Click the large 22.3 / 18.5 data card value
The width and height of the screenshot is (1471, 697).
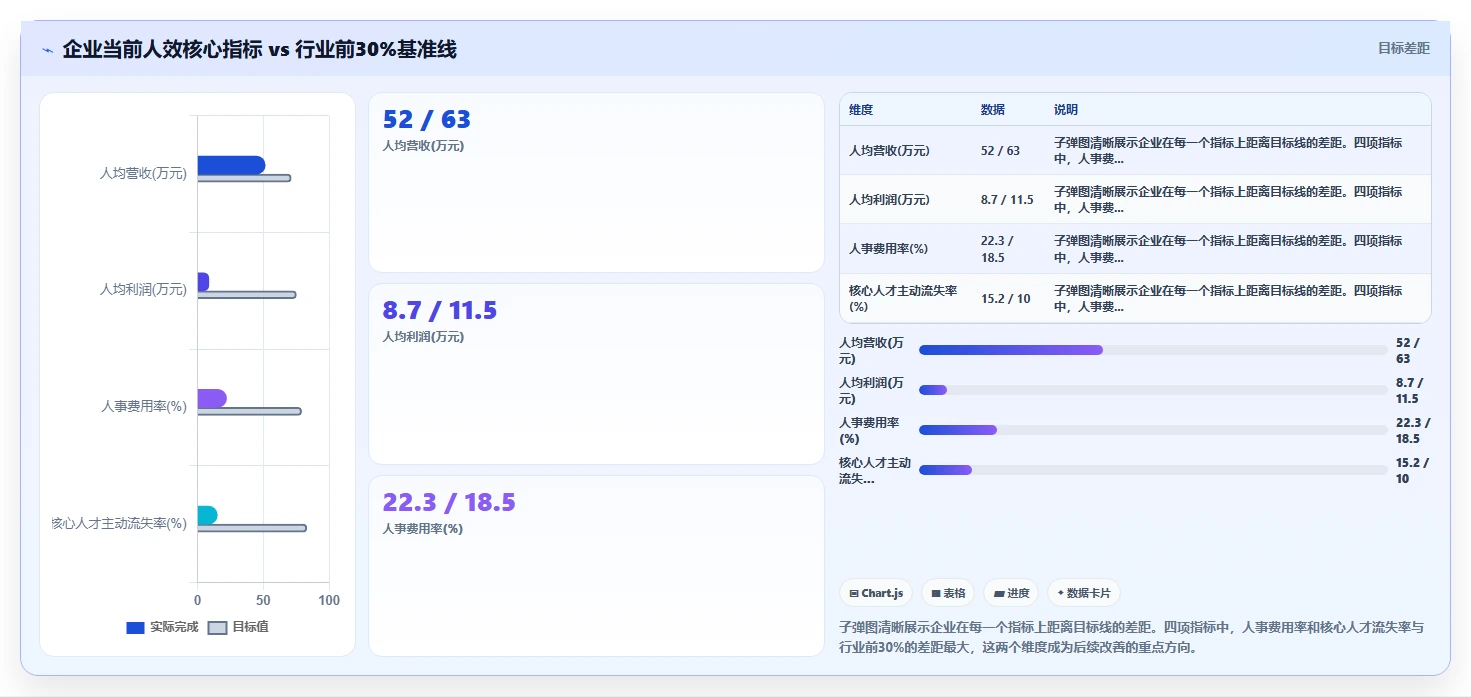tap(449, 503)
